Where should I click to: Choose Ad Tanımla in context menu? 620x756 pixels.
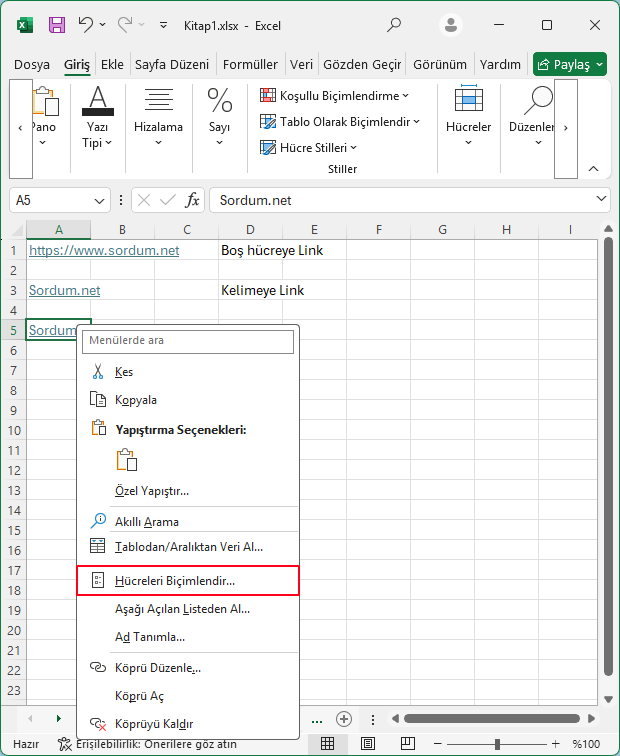[186, 637]
